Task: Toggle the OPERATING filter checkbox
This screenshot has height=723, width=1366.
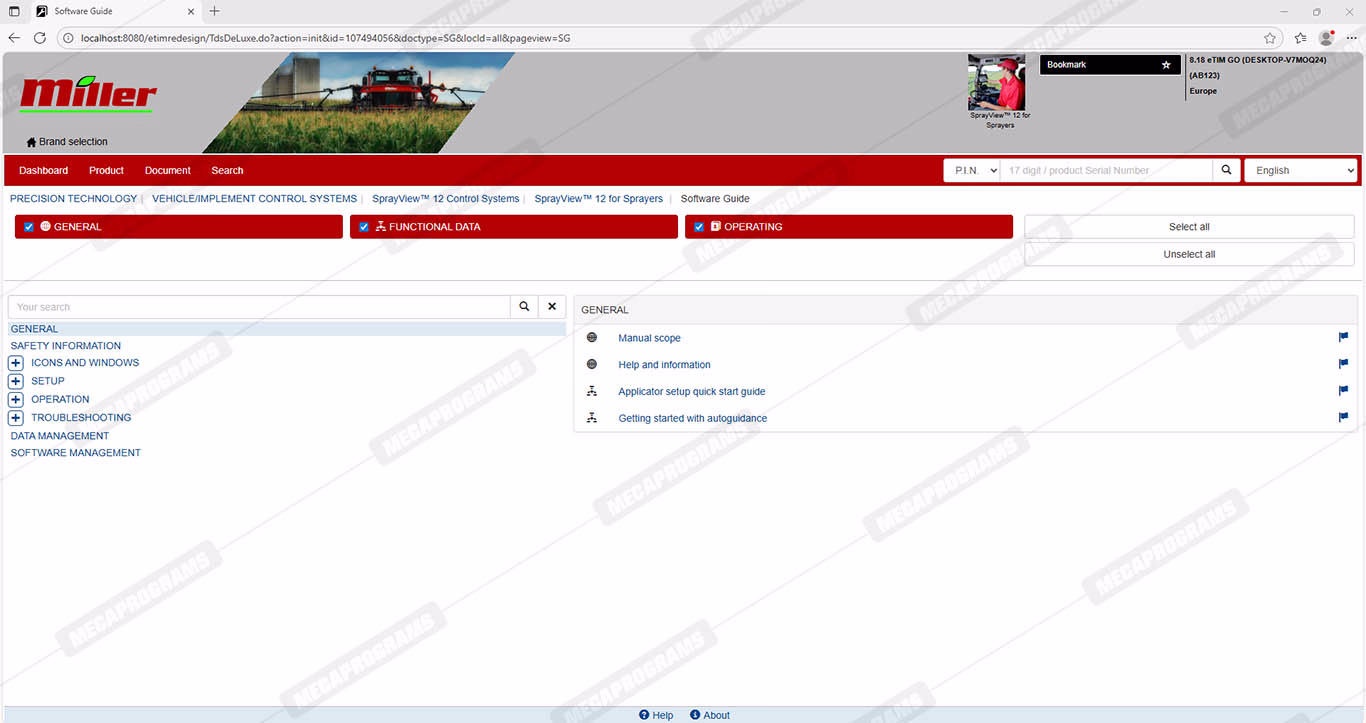Action: coord(699,227)
